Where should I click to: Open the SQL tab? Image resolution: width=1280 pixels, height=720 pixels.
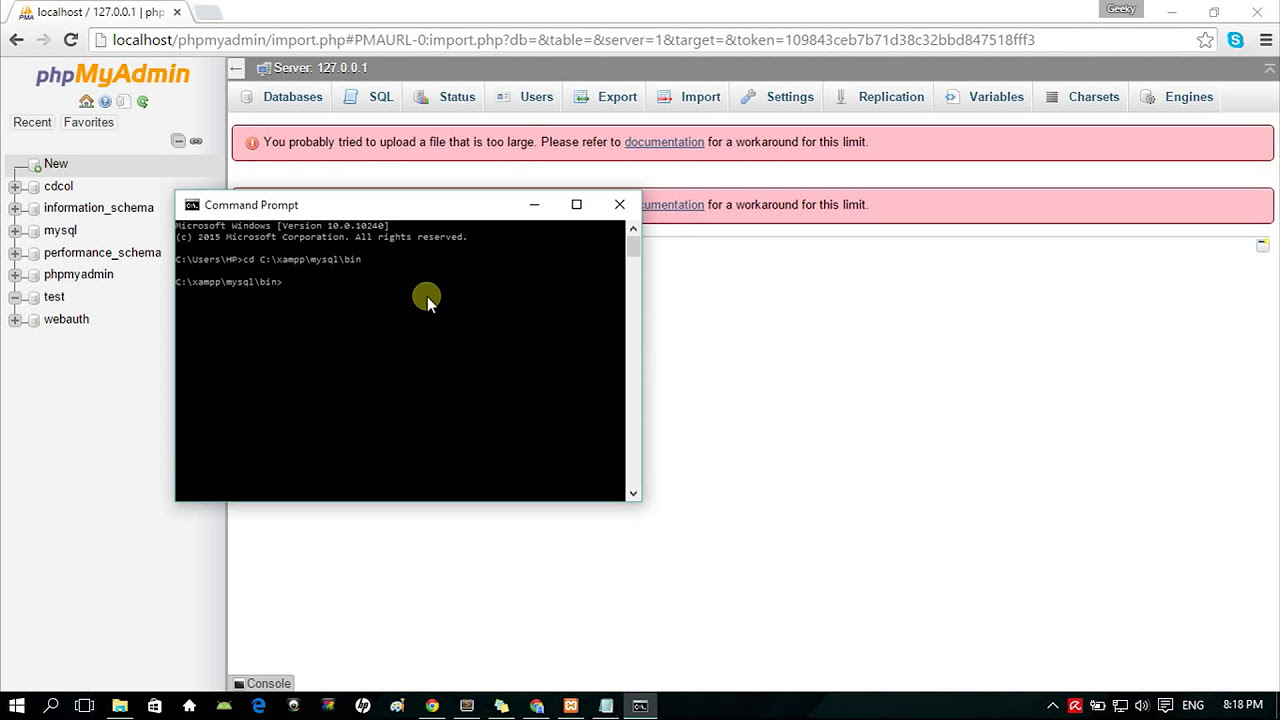coord(369,97)
